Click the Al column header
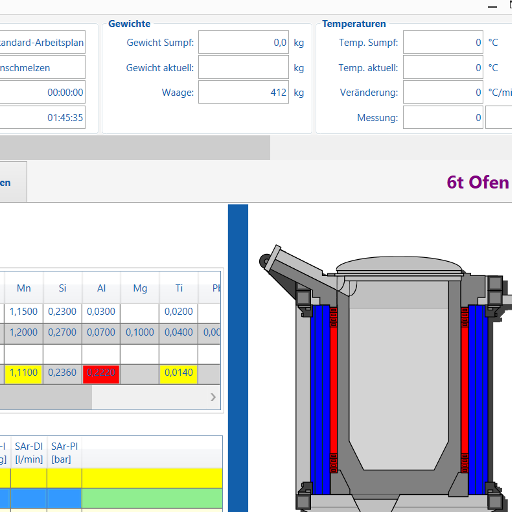The height and width of the screenshot is (512, 512). pos(101,288)
